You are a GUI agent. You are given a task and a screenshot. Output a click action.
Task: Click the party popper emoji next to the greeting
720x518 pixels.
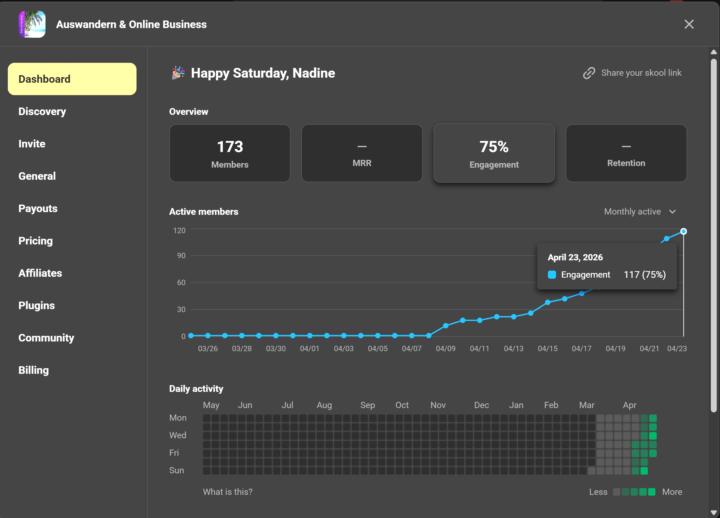(178, 73)
